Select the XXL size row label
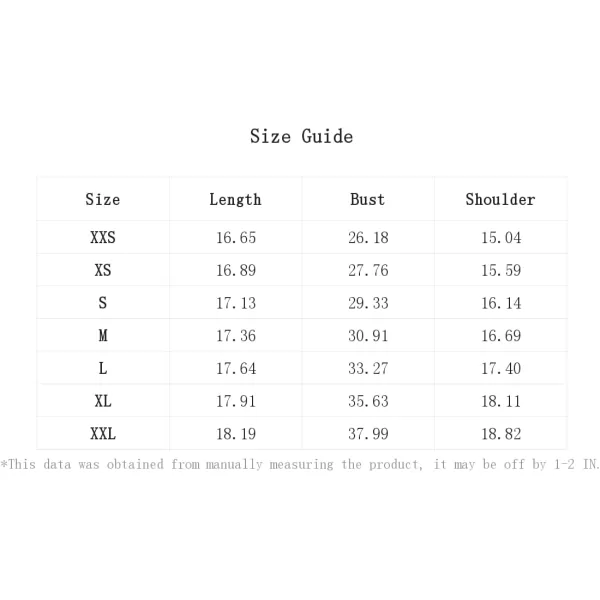Viewport: 600px width, 600px height. pos(103,434)
